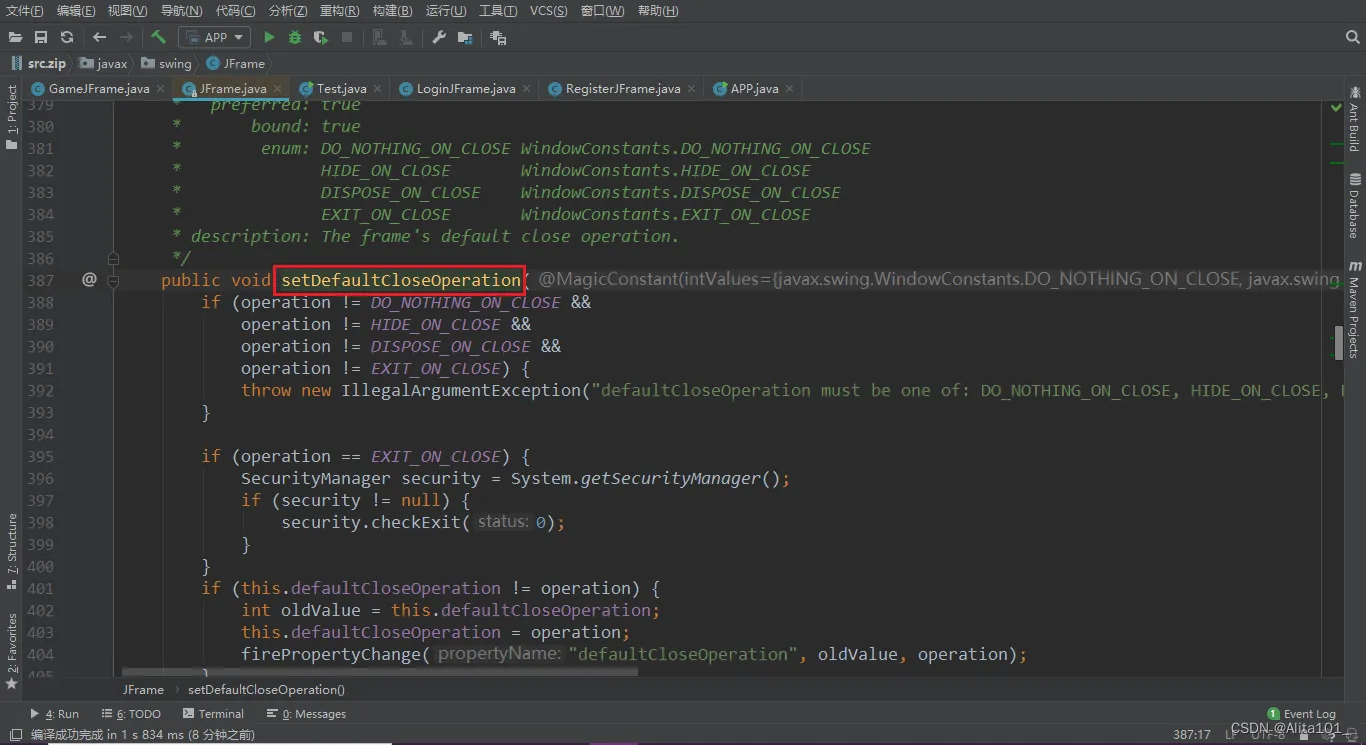Open the 6: TODO tool window
This screenshot has width=1366, height=745.
(x=131, y=714)
